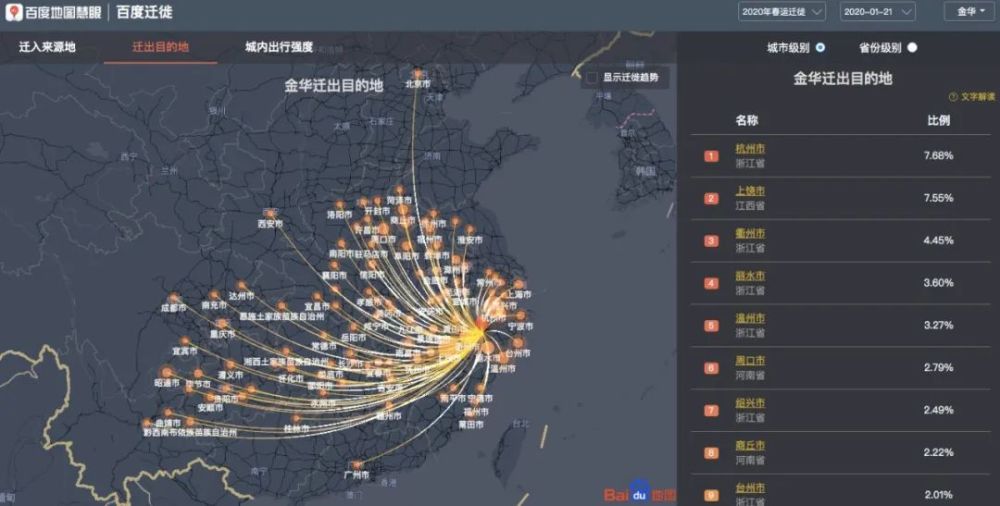Switch to the 迁出目的地 tab

[160, 47]
